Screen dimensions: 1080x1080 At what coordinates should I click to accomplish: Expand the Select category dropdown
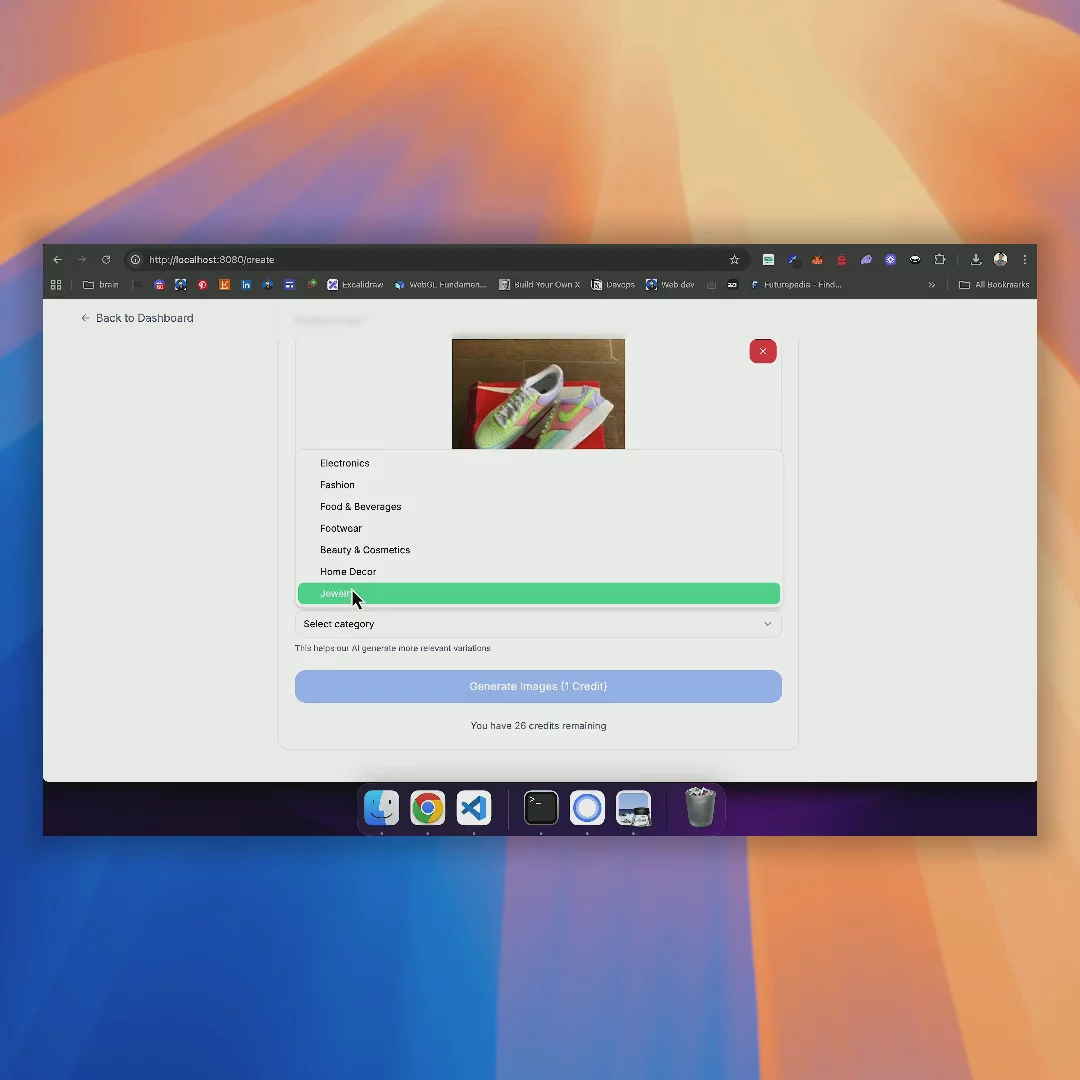(538, 624)
